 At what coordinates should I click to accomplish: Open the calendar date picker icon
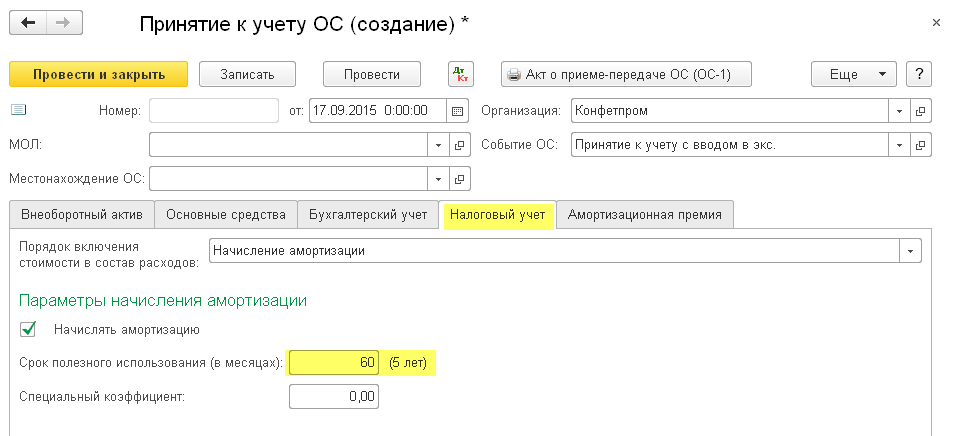(457, 110)
